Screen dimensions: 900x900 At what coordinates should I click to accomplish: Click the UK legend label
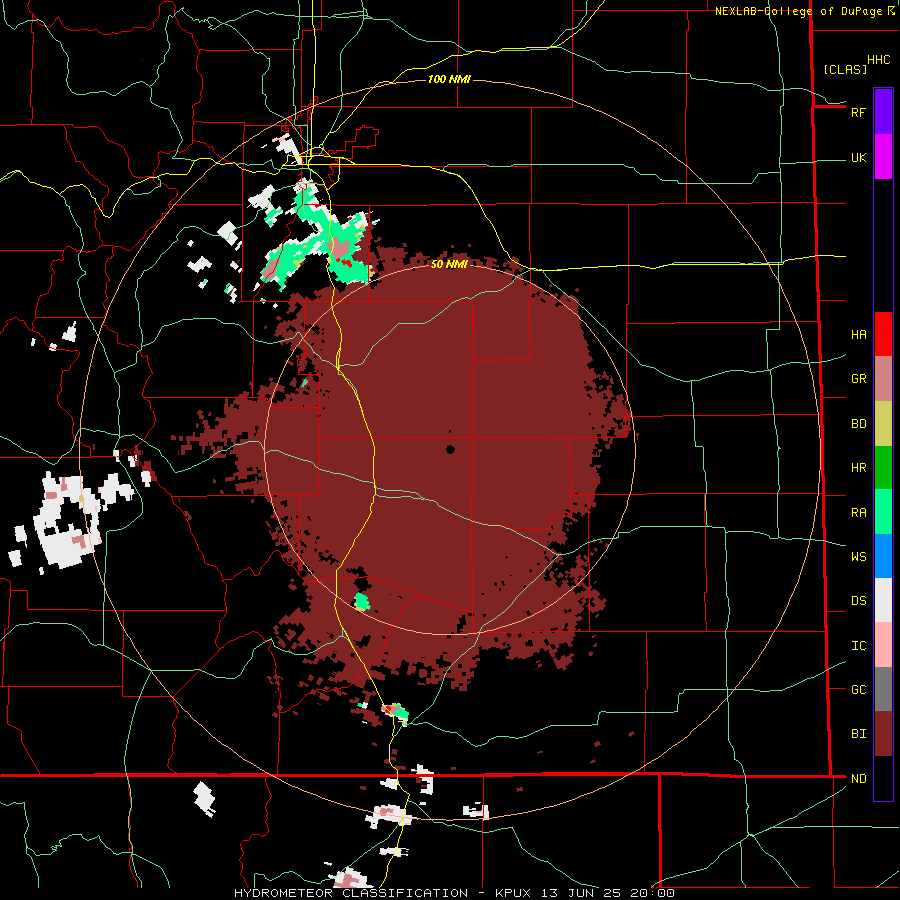tap(858, 158)
